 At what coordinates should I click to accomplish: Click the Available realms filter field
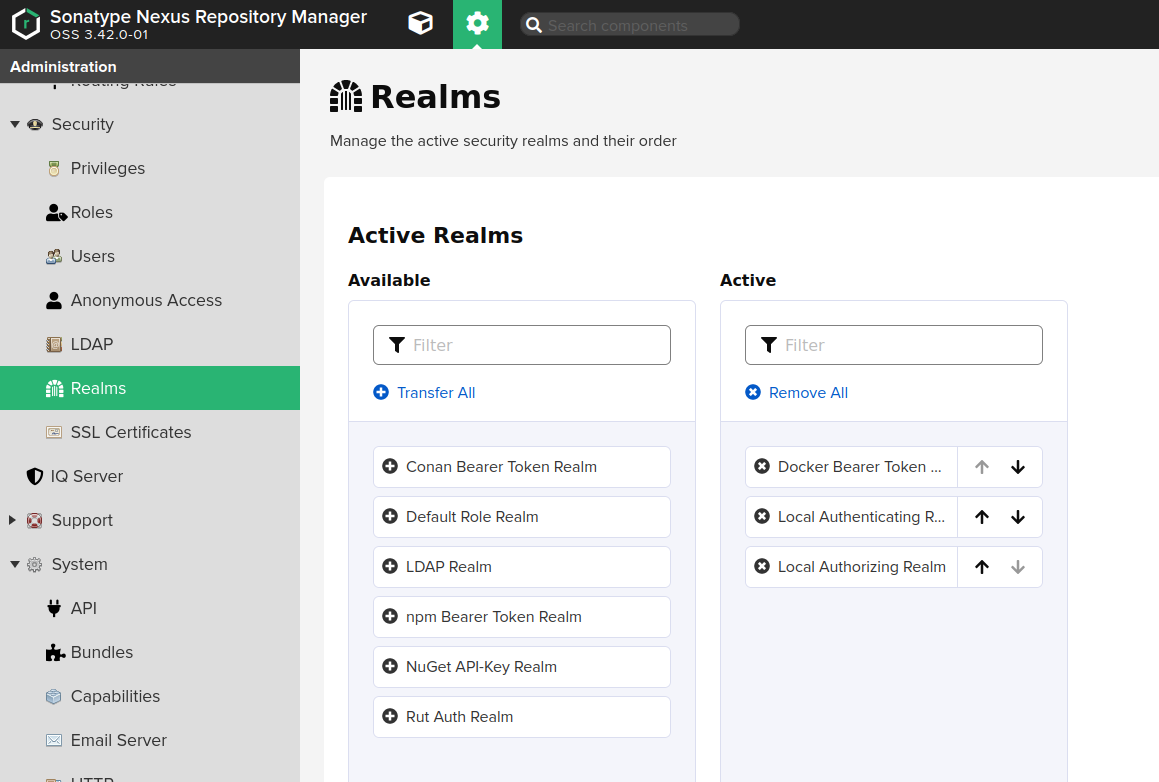[521, 344]
